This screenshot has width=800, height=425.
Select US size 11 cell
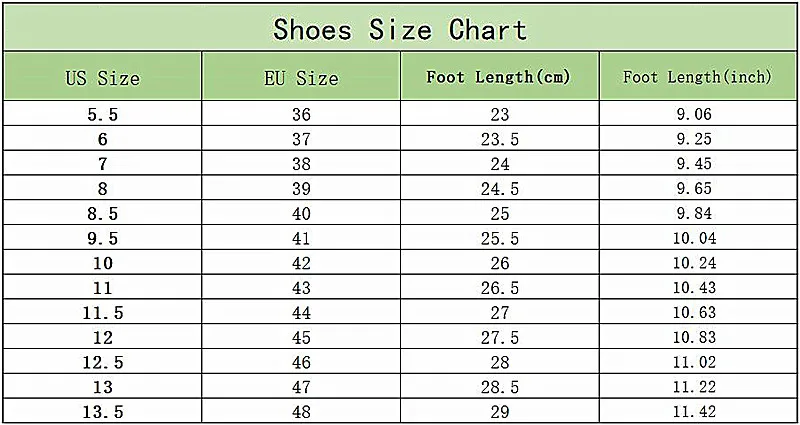pos(102,289)
